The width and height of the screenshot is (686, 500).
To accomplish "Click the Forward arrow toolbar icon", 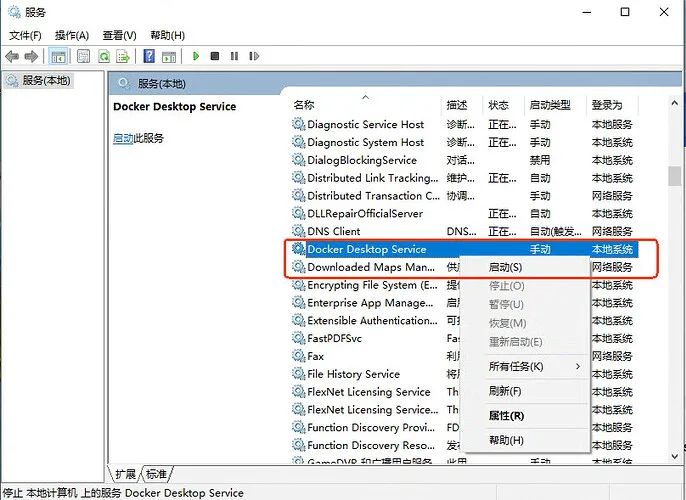I will tap(31, 56).
